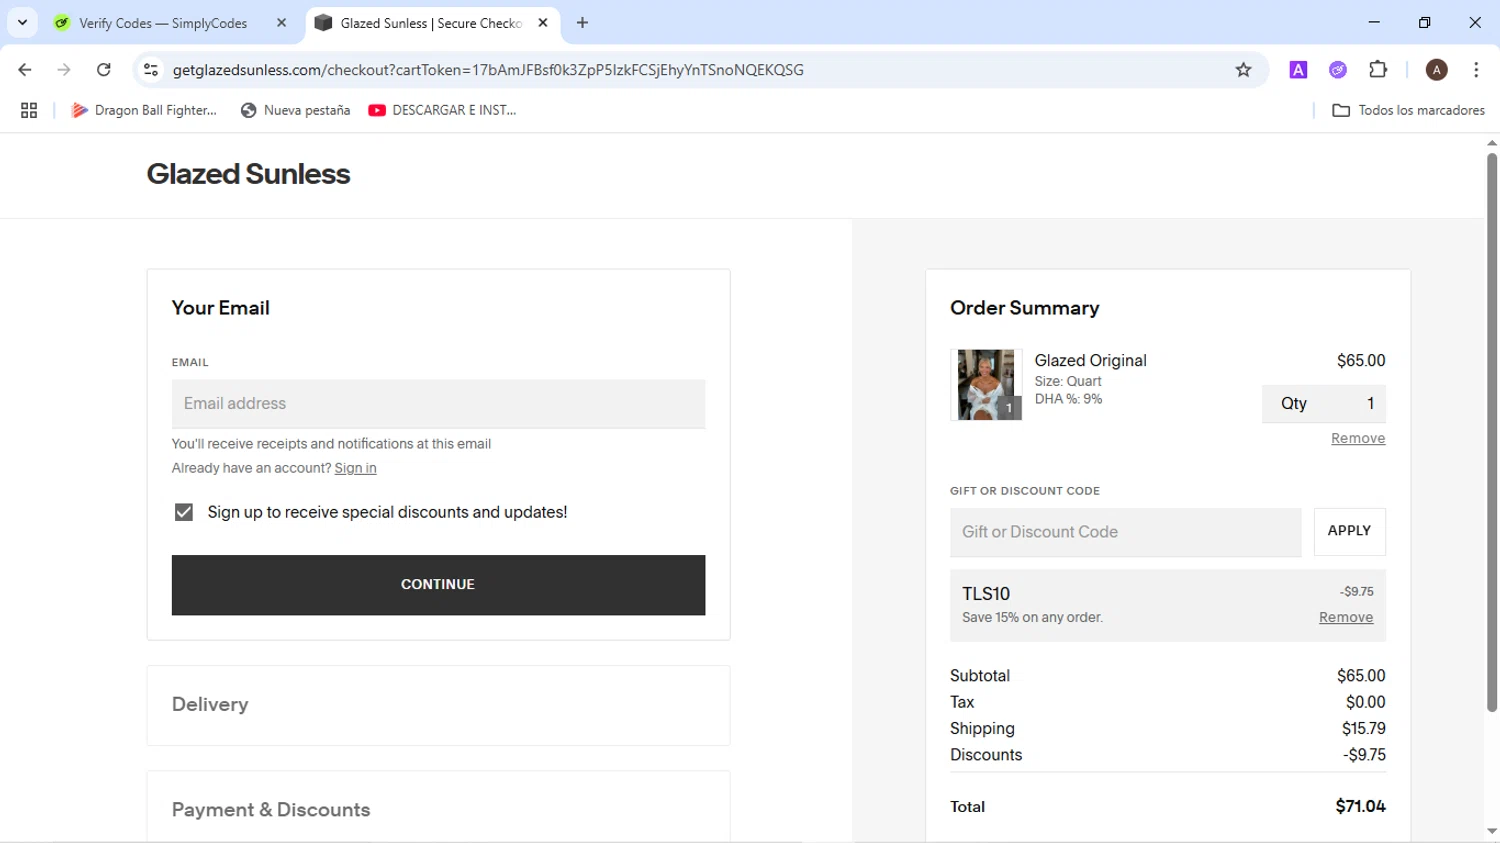The image size is (1500, 843).
Task: Focus the Gift or Discount Code field
Action: [1125, 532]
